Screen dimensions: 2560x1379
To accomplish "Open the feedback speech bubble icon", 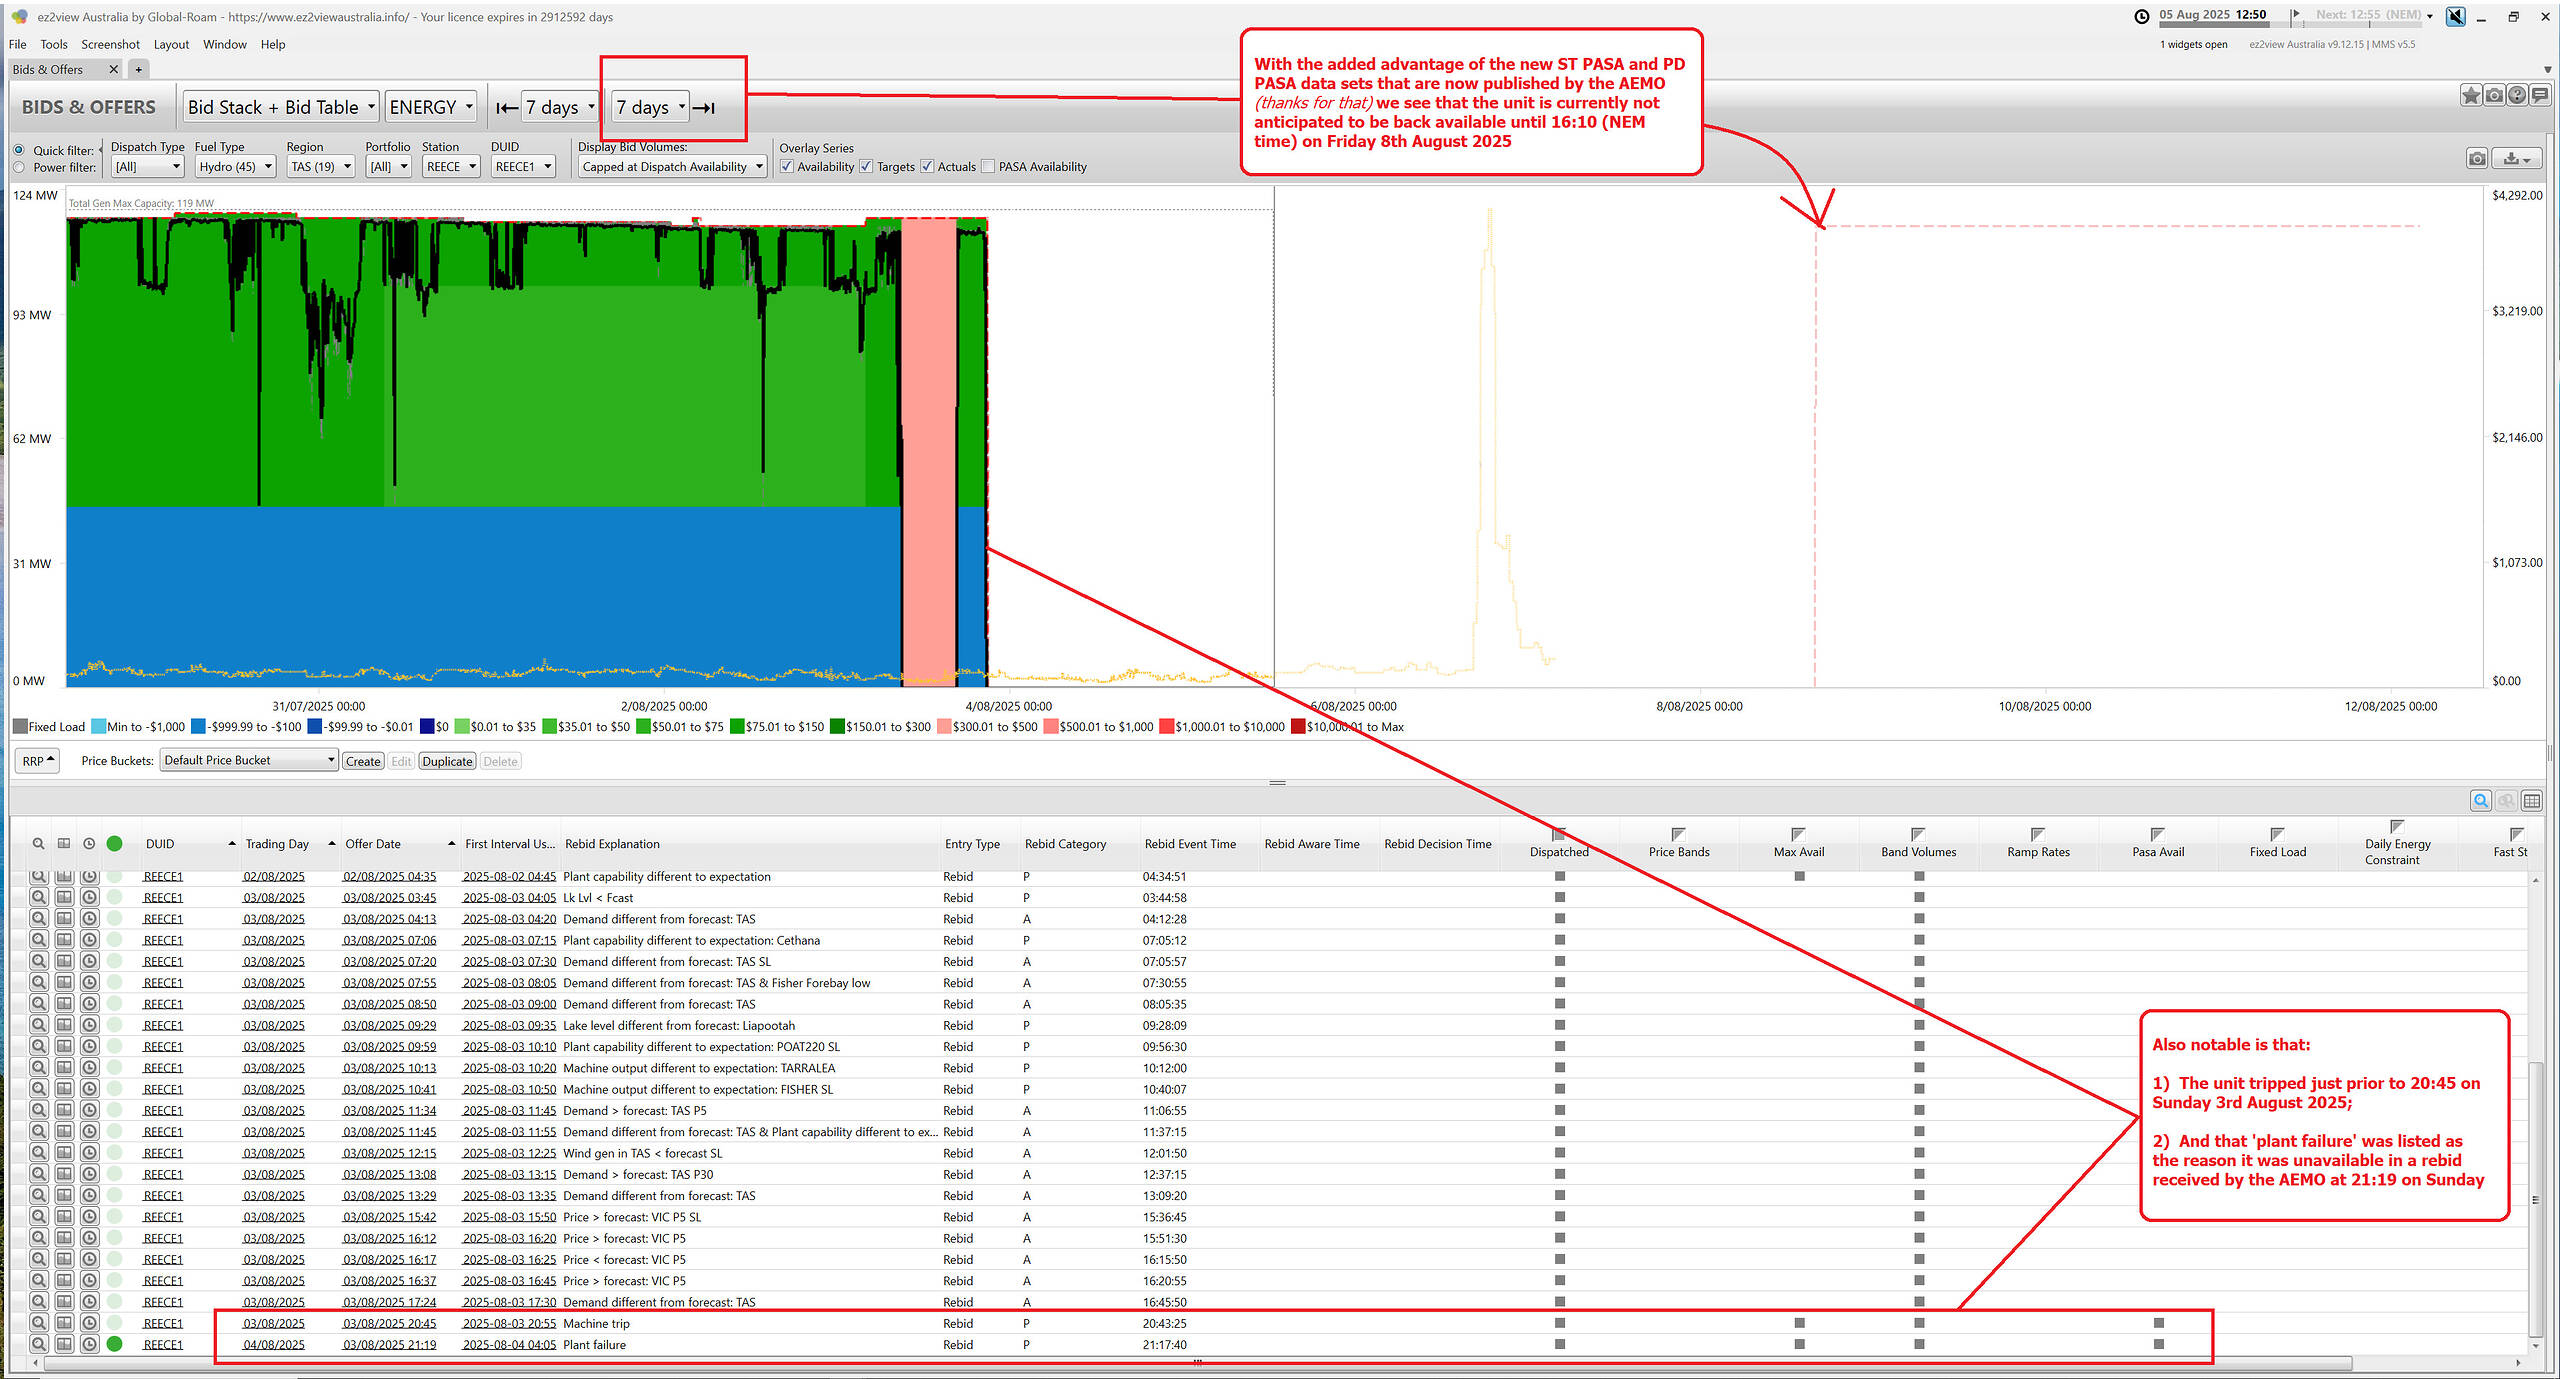I will [2540, 95].
